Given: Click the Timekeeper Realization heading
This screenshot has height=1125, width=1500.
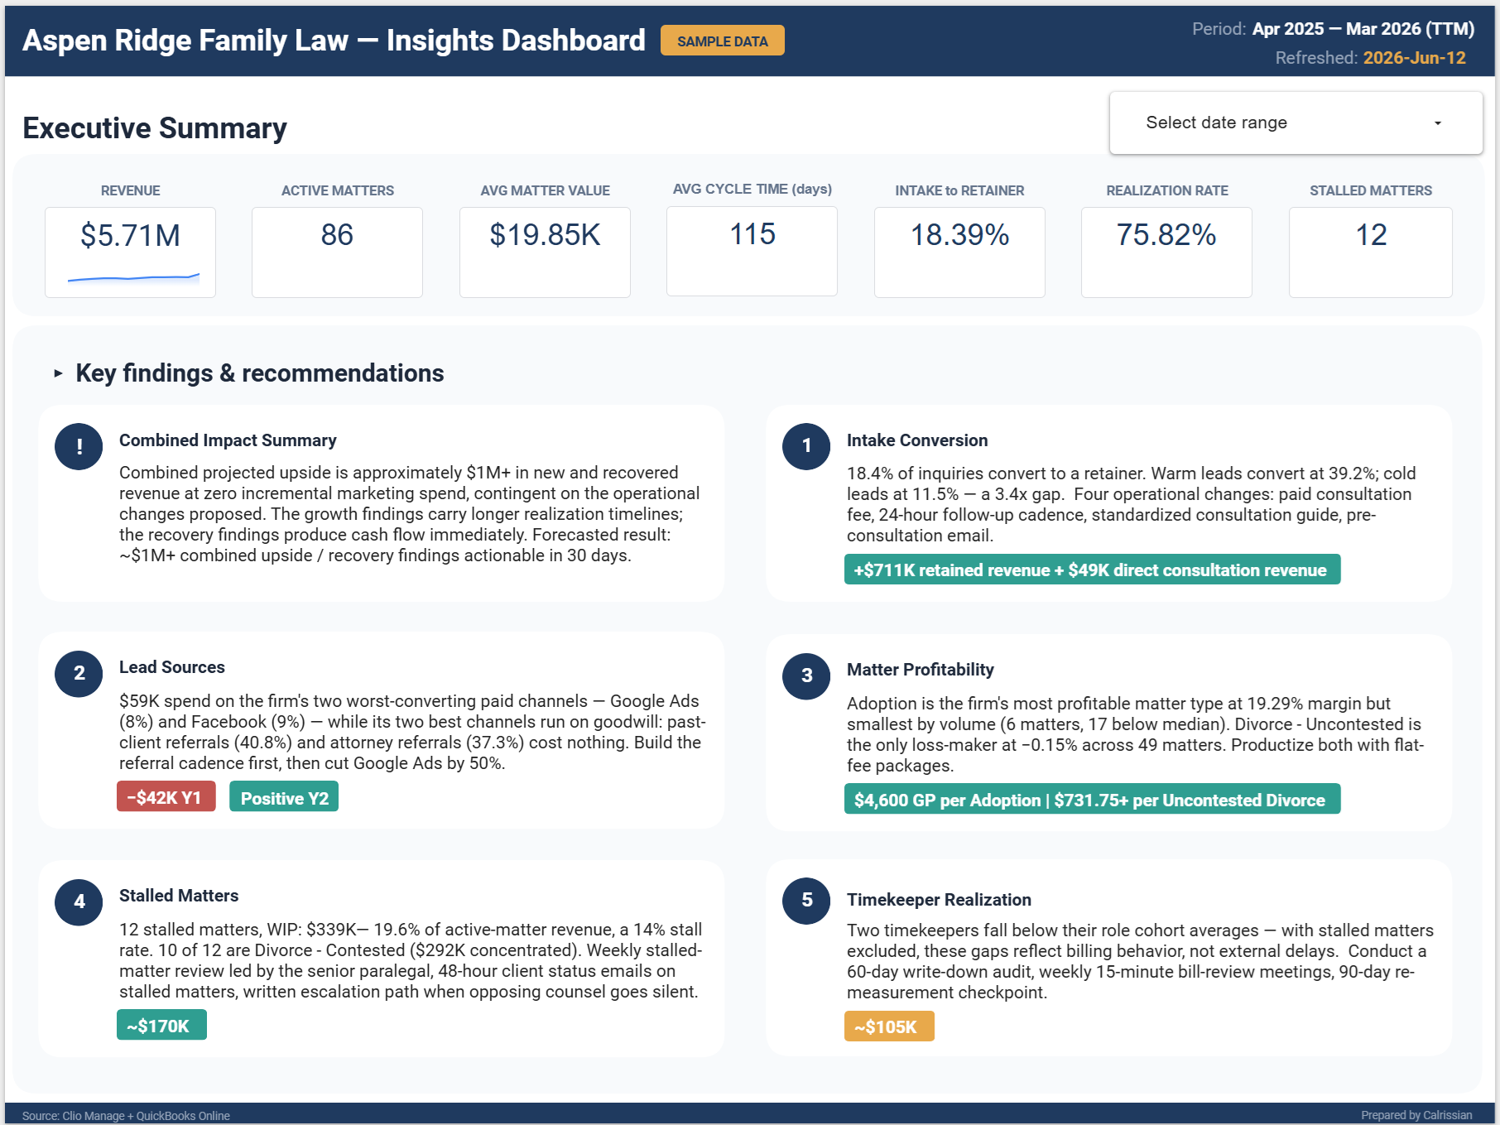Looking at the screenshot, I should pyautogui.click(x=939, y=899).
